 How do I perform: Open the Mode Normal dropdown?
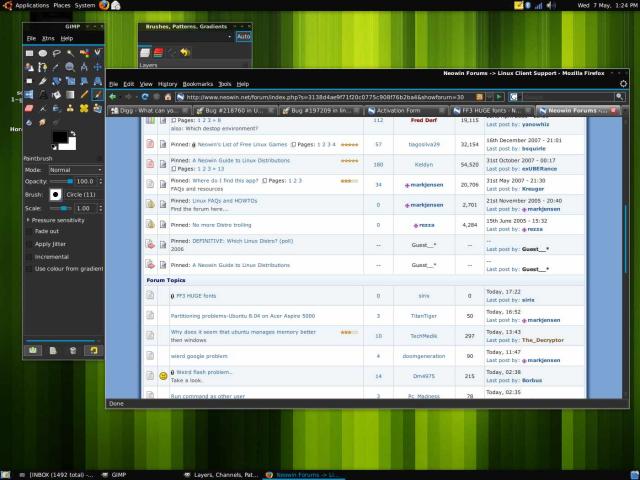pyautogui.click(x=76, y=170)
